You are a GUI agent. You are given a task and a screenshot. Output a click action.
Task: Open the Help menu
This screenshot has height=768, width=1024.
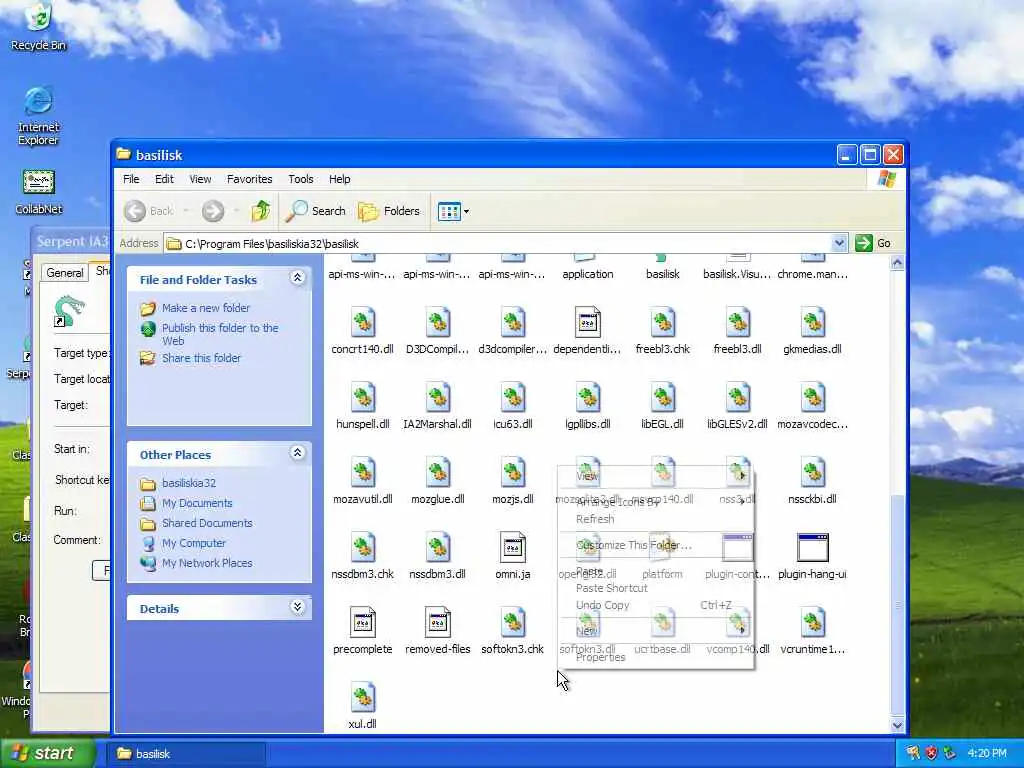click(x=339, y=179)
